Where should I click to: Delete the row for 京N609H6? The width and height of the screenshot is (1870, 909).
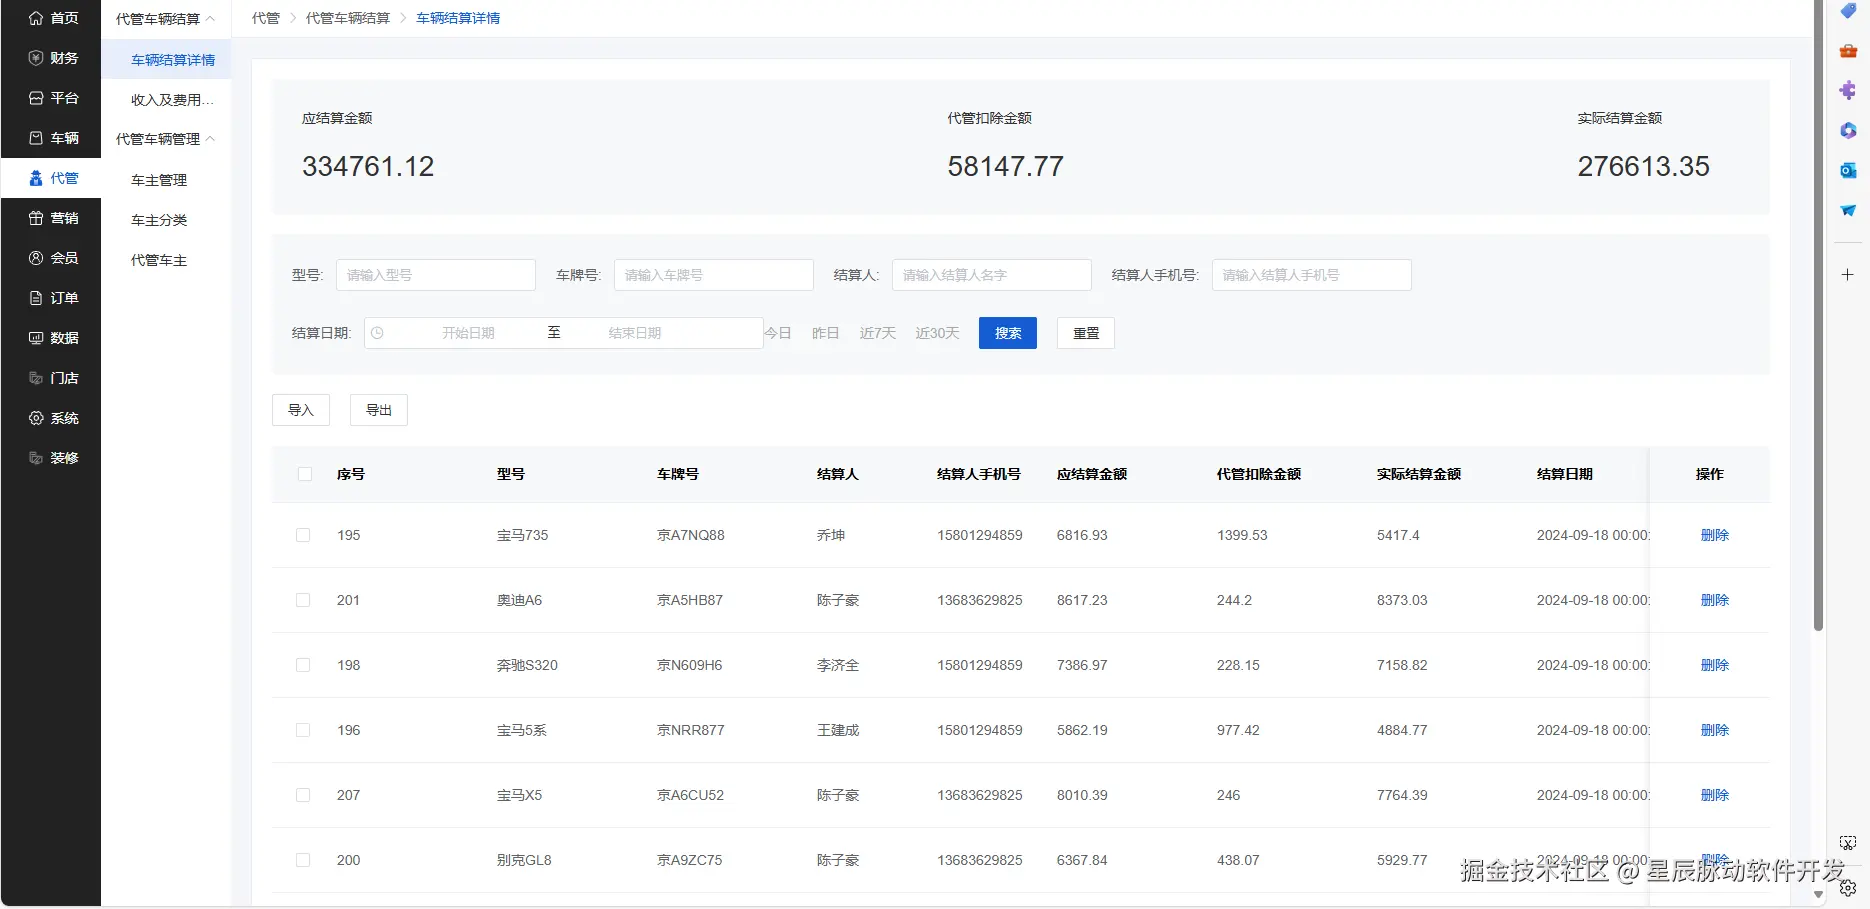tap(1715, 665)
